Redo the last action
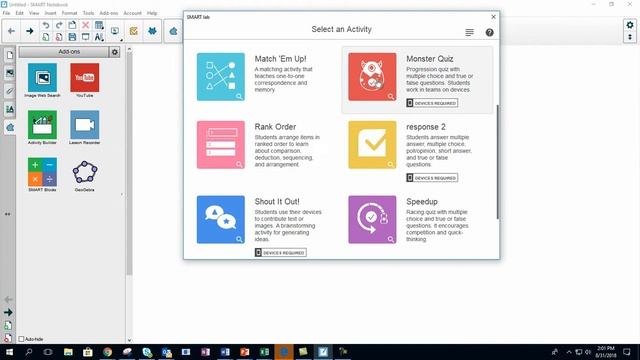The height and width of the screenshot is (360, 640). click(x=59, y=25)
